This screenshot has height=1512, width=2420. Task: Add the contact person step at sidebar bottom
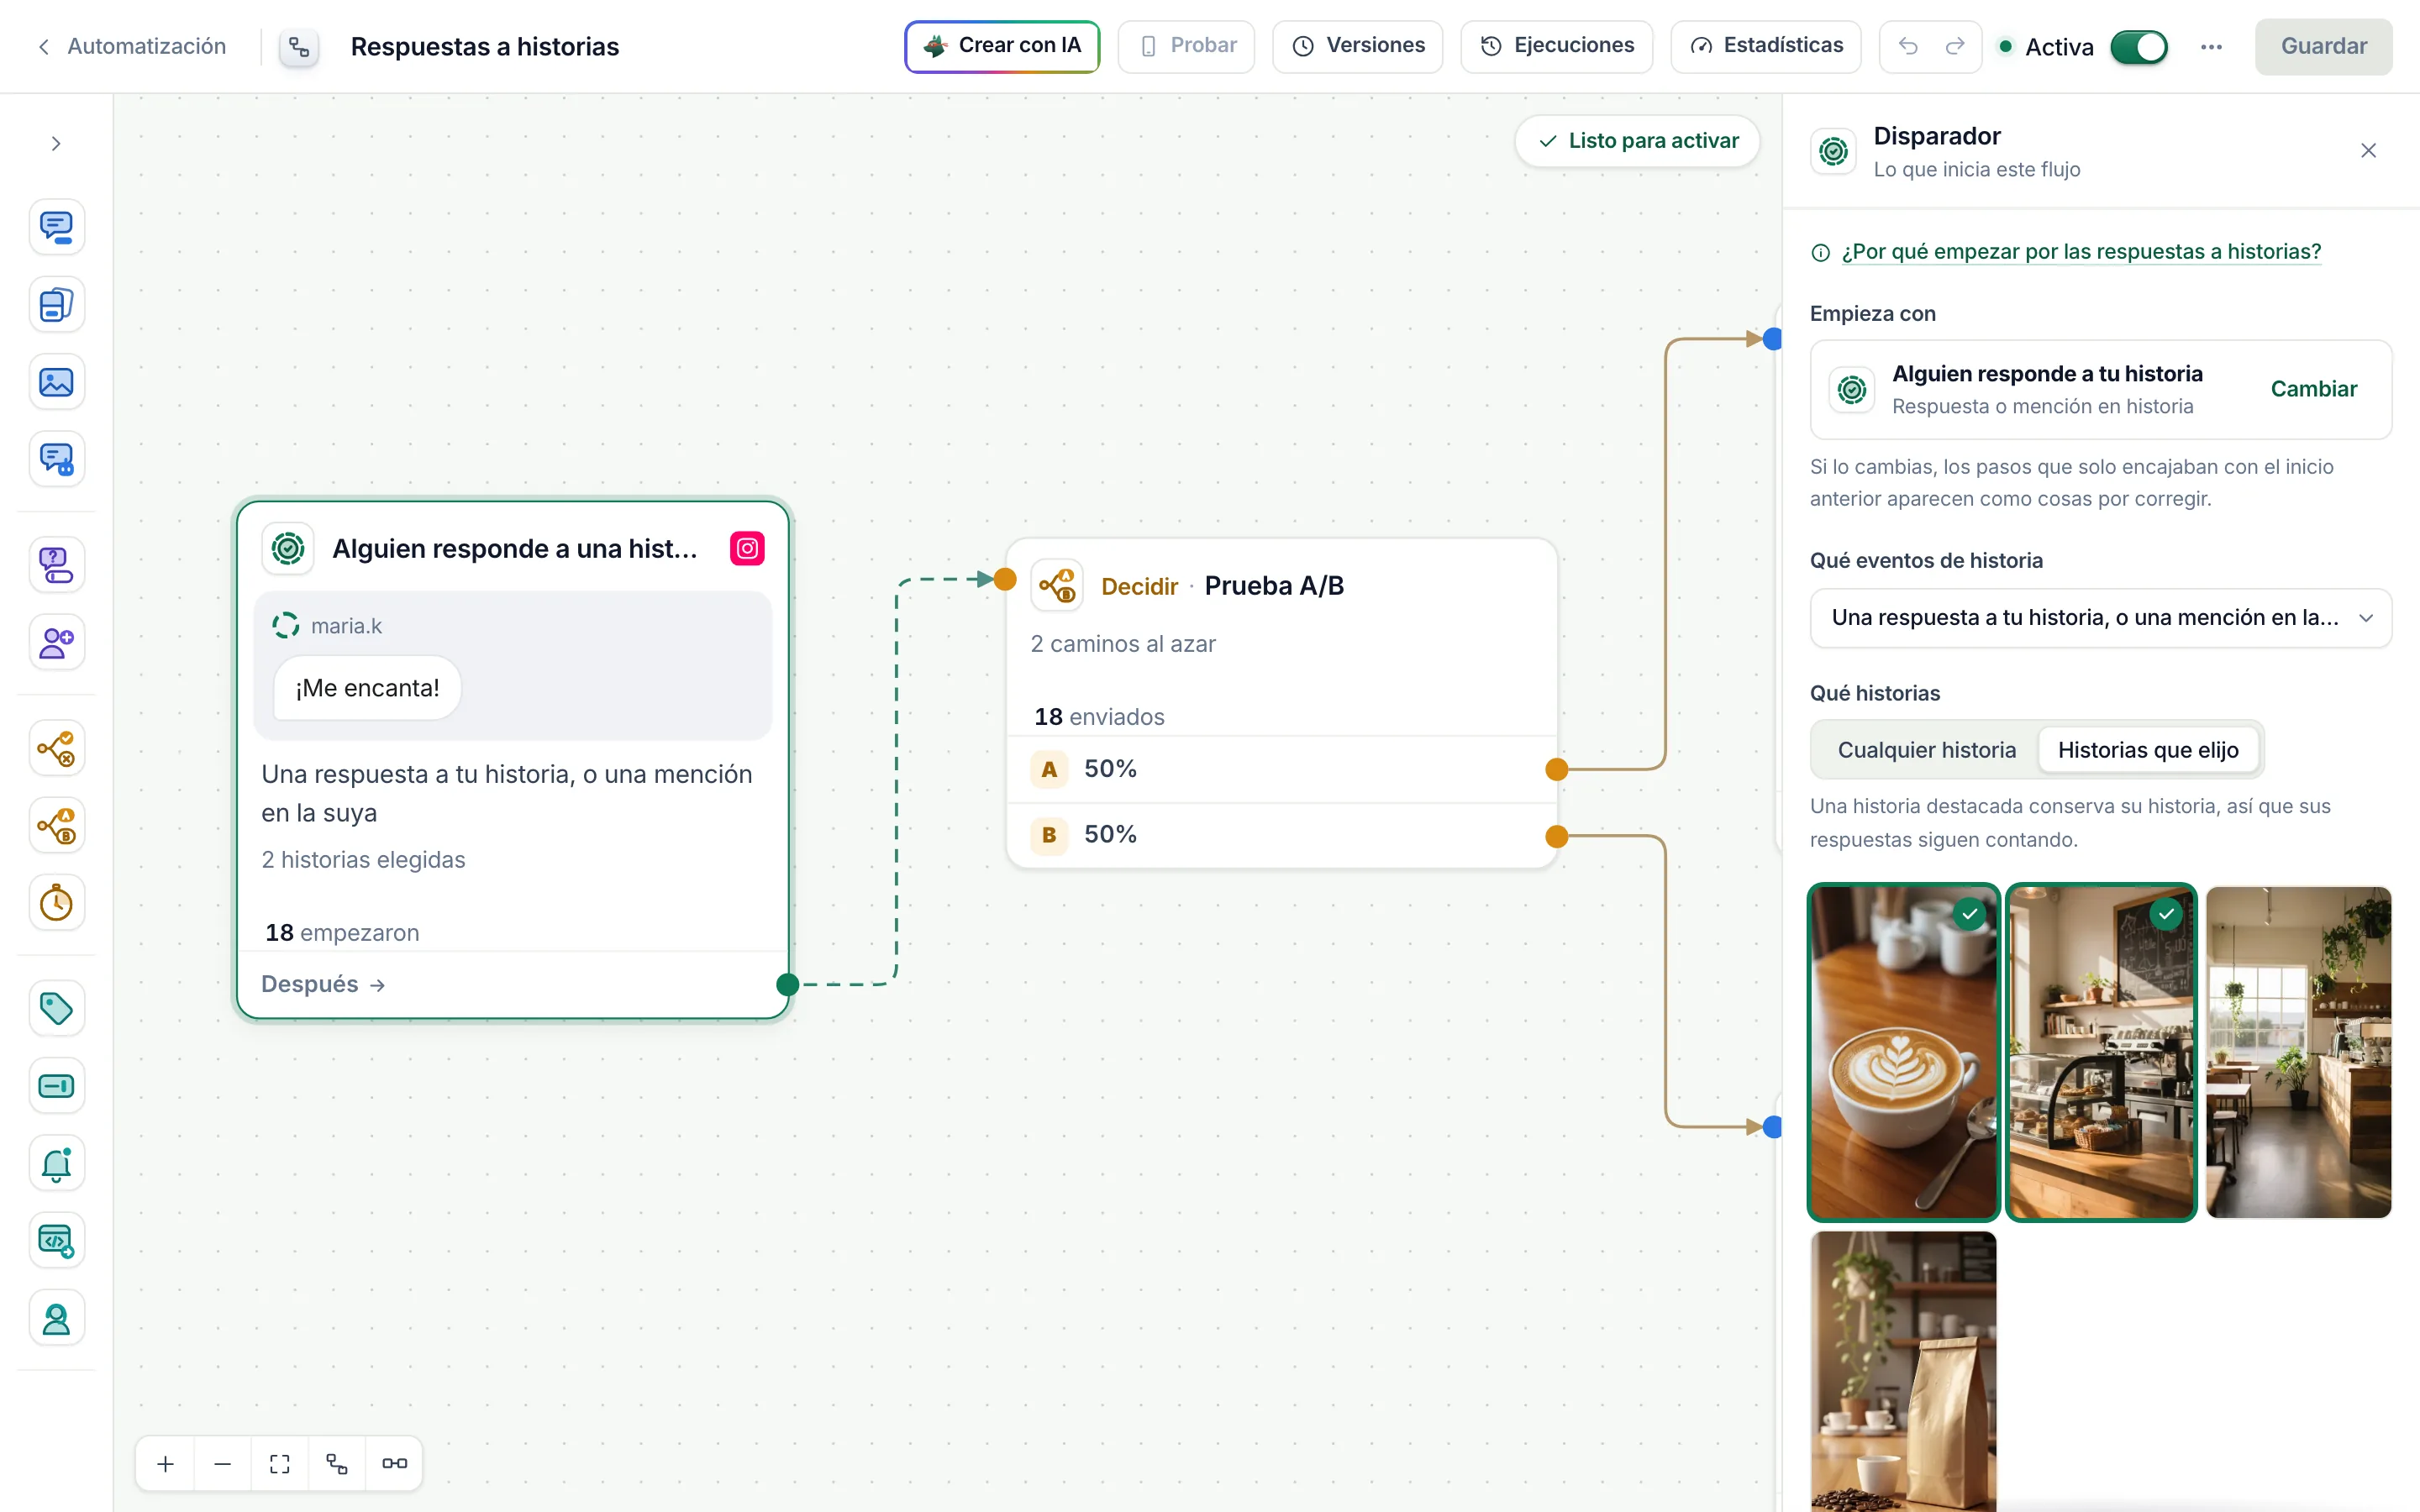point(56,1319)
